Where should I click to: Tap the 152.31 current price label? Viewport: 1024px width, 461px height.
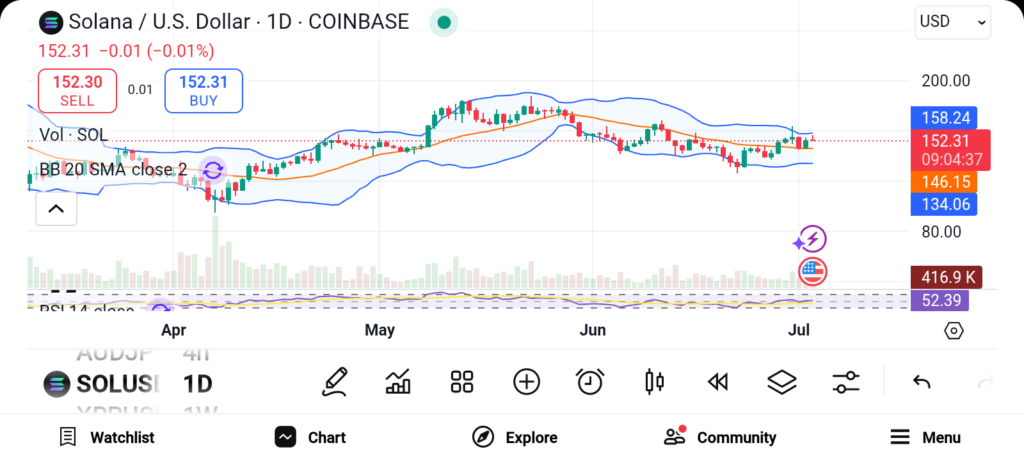[x=950, y=150]
